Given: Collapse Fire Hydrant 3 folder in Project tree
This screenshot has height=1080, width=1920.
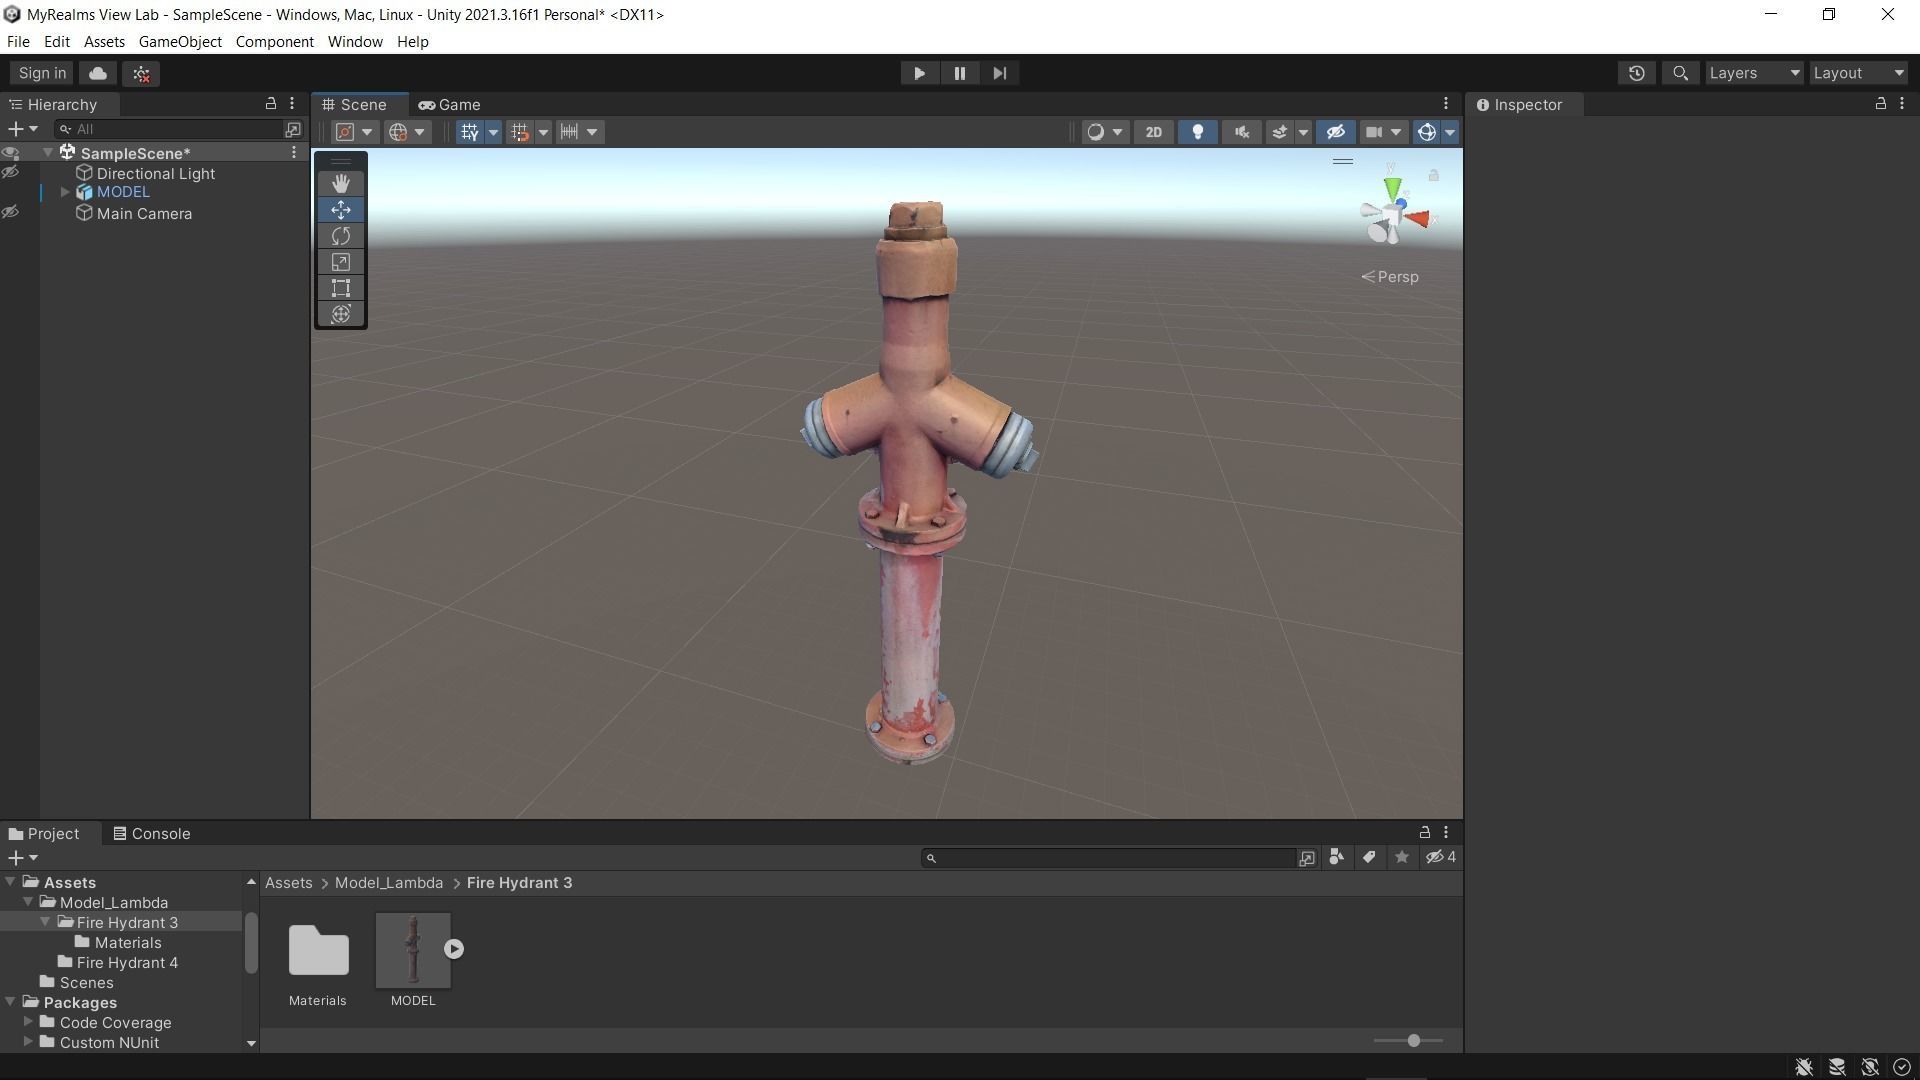Looking at the screenshot, I should tap(45, 922).
